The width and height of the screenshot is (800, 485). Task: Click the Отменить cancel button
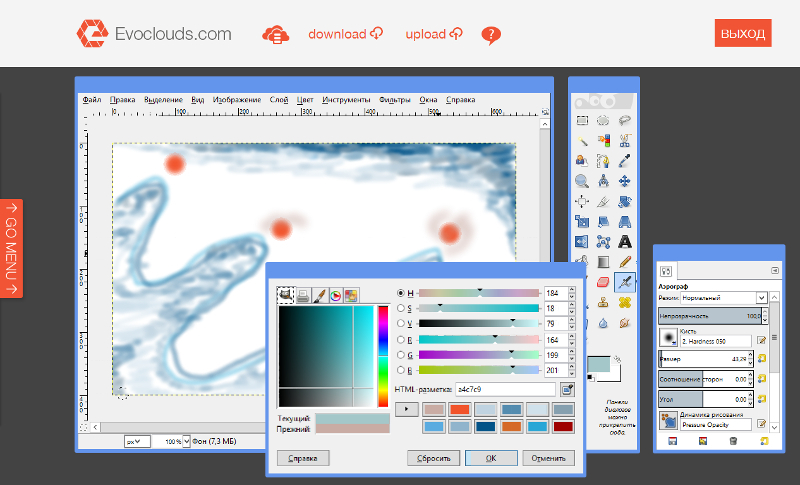tap(548, 458)
